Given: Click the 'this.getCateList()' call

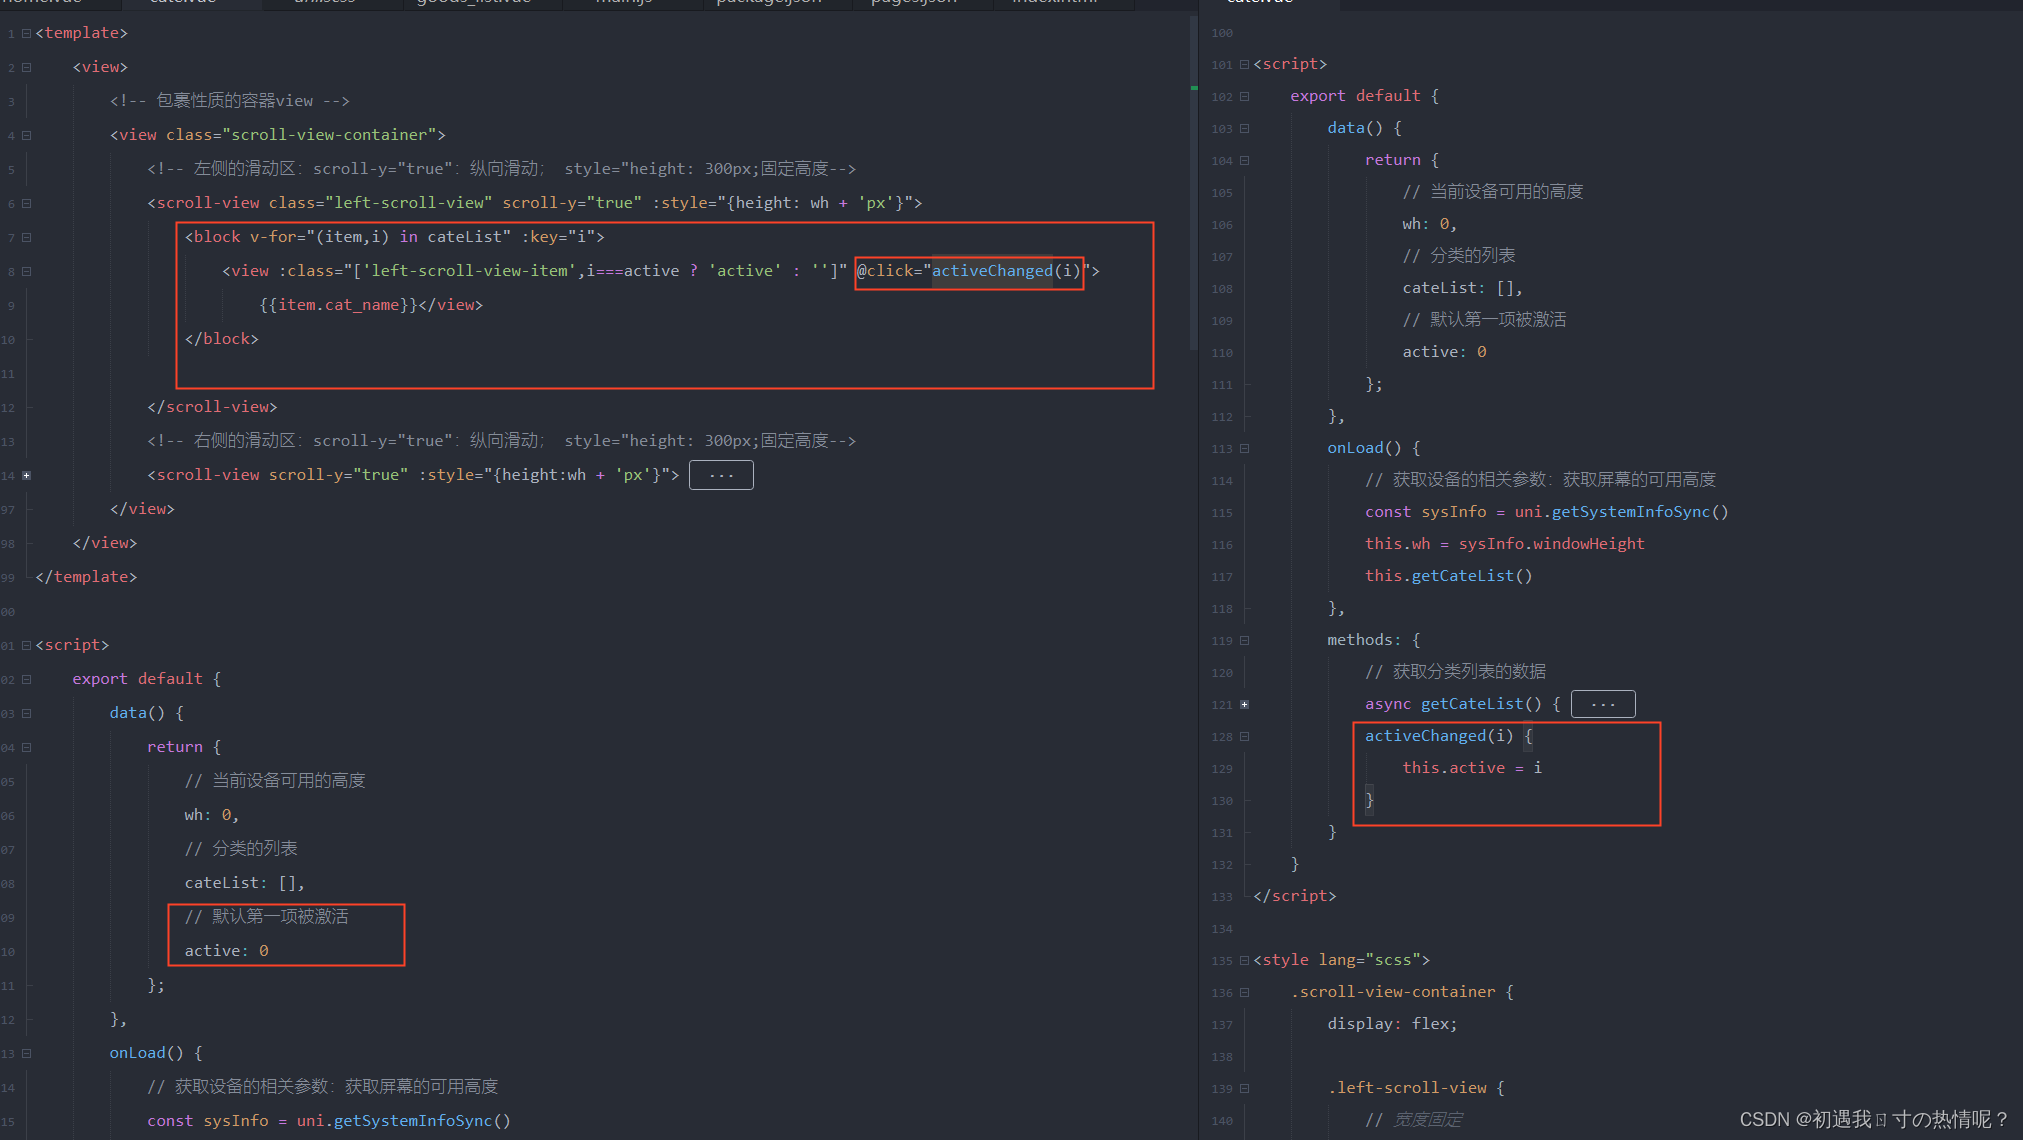Looking at the screenshot, I should pos(1448,576).
